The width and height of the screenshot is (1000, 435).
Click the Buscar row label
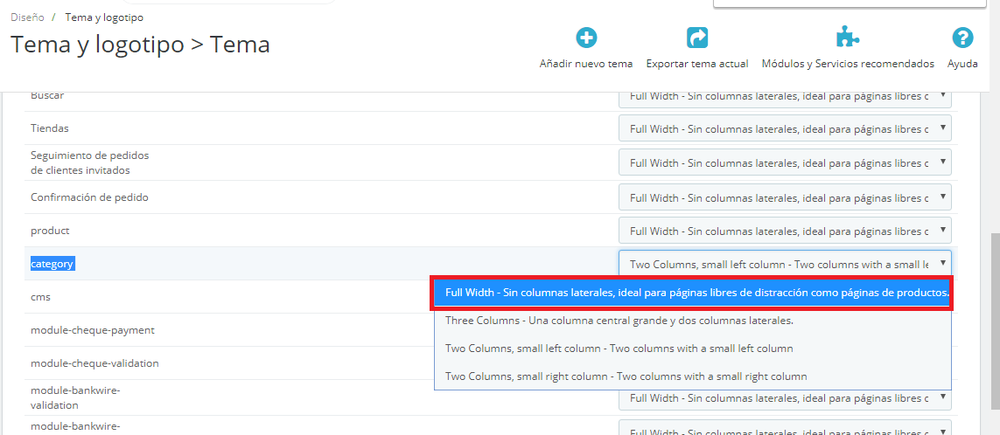[47, 96]
